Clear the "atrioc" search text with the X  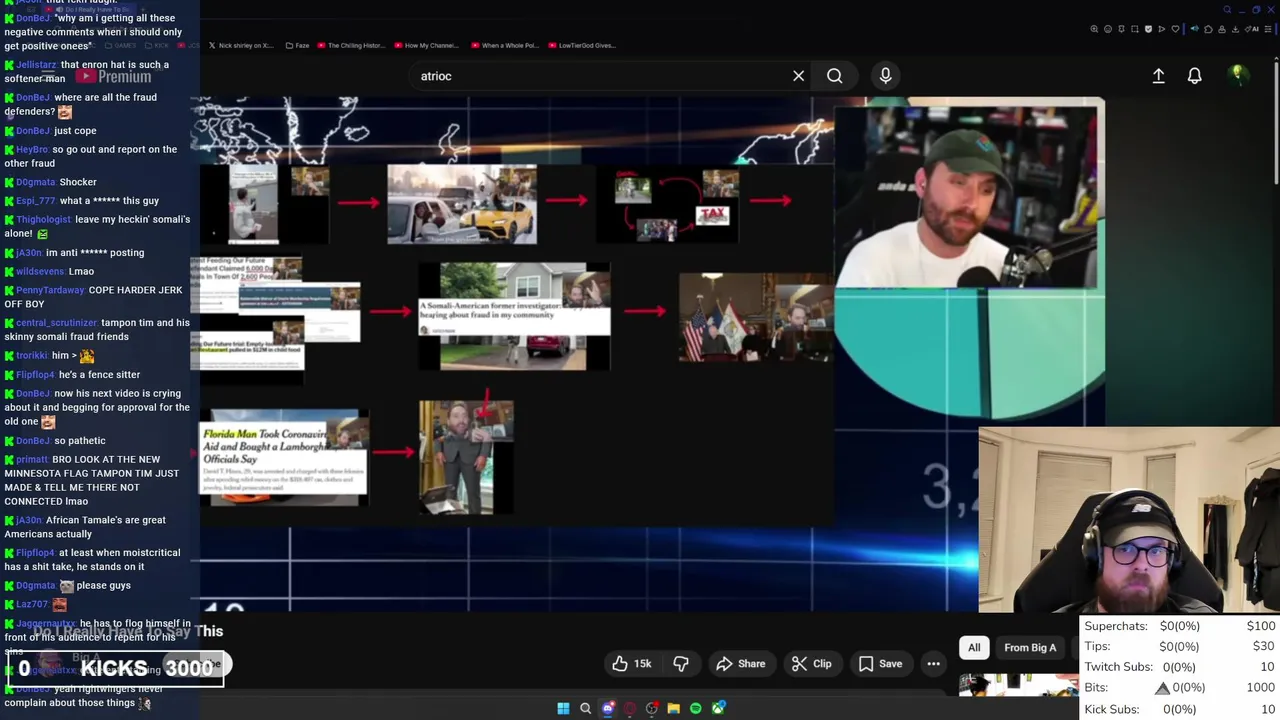[x=798, y=76]
